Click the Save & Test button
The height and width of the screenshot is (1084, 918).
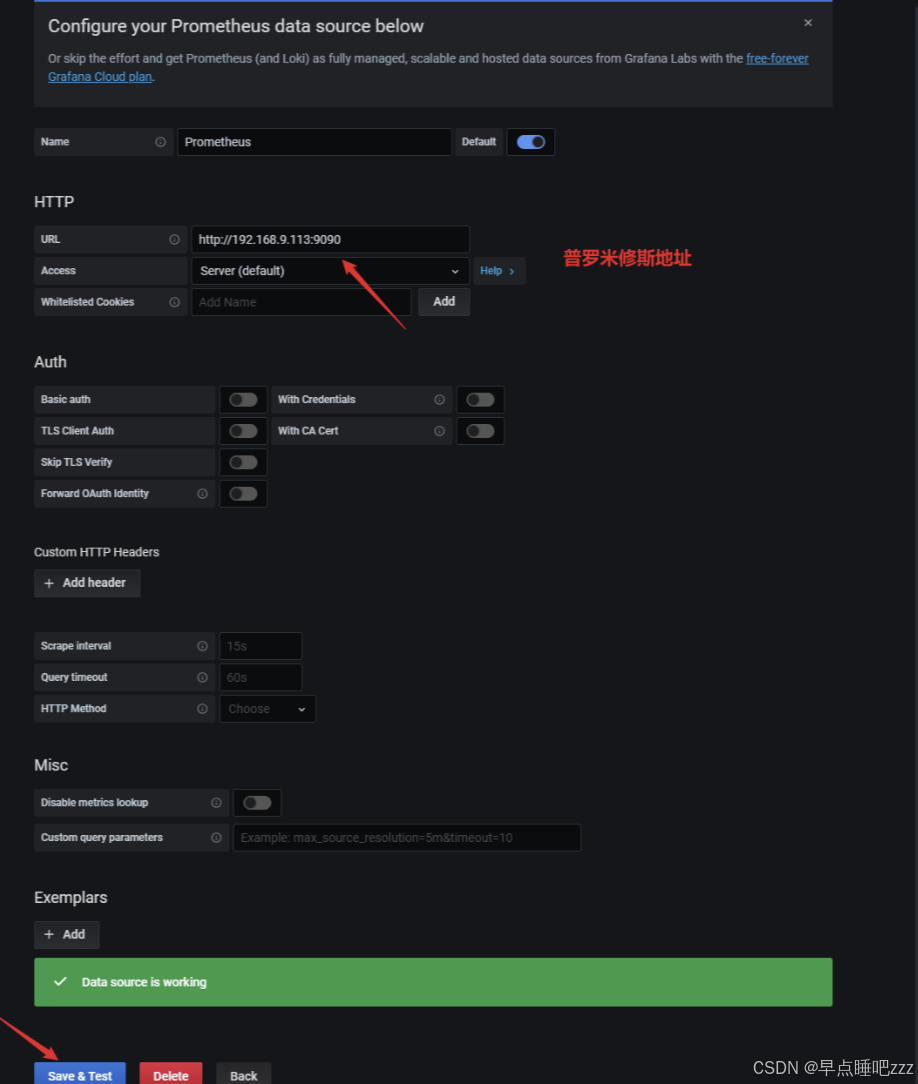tap(80, 1075)
